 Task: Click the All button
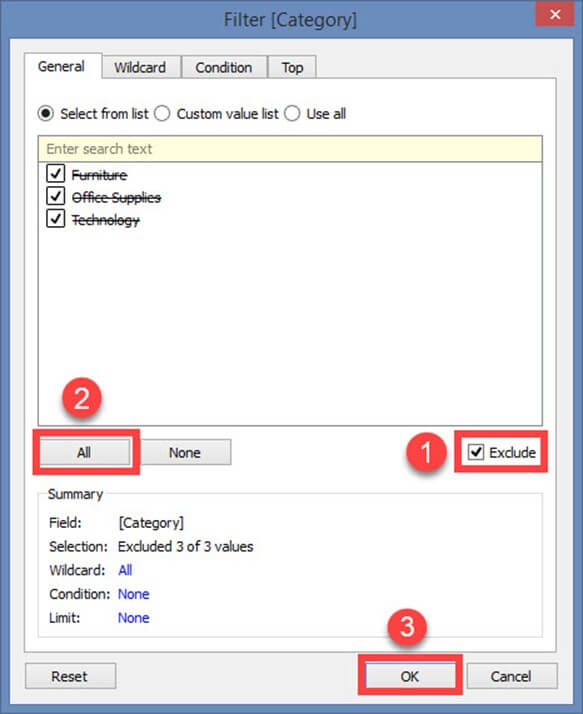pos(84,452)
